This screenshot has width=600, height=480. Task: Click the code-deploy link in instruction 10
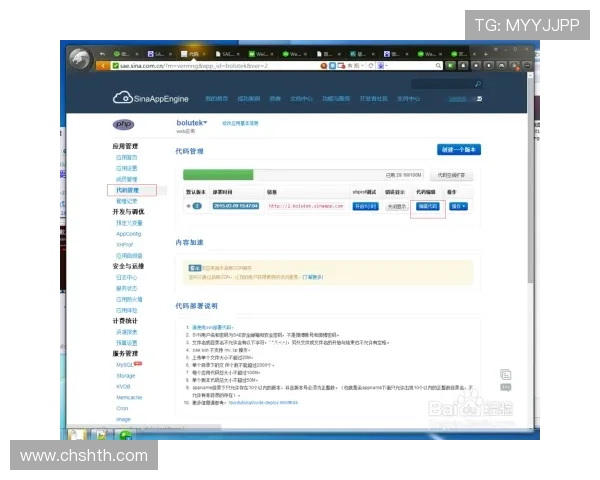tap(263, 403)
